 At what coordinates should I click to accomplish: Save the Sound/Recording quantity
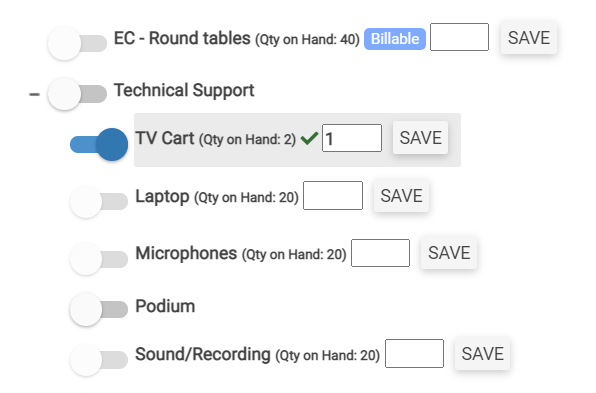click(482, 353)
